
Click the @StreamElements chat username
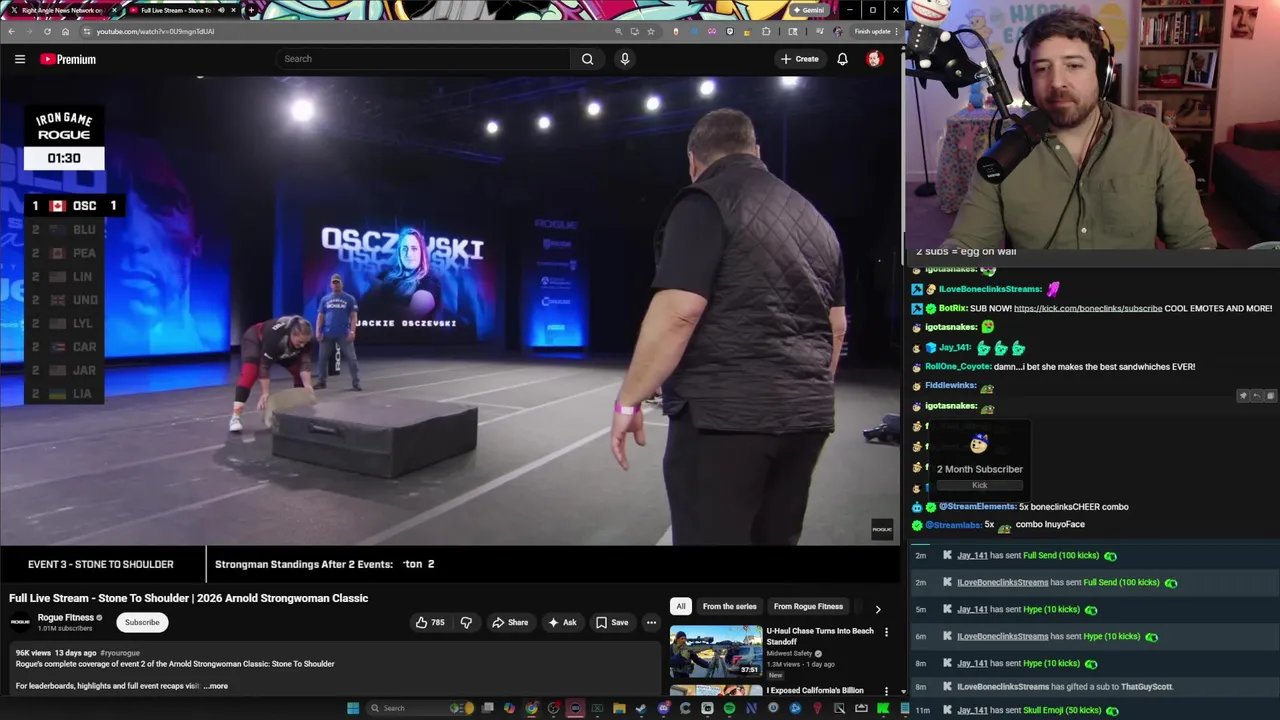pos(977,507)
